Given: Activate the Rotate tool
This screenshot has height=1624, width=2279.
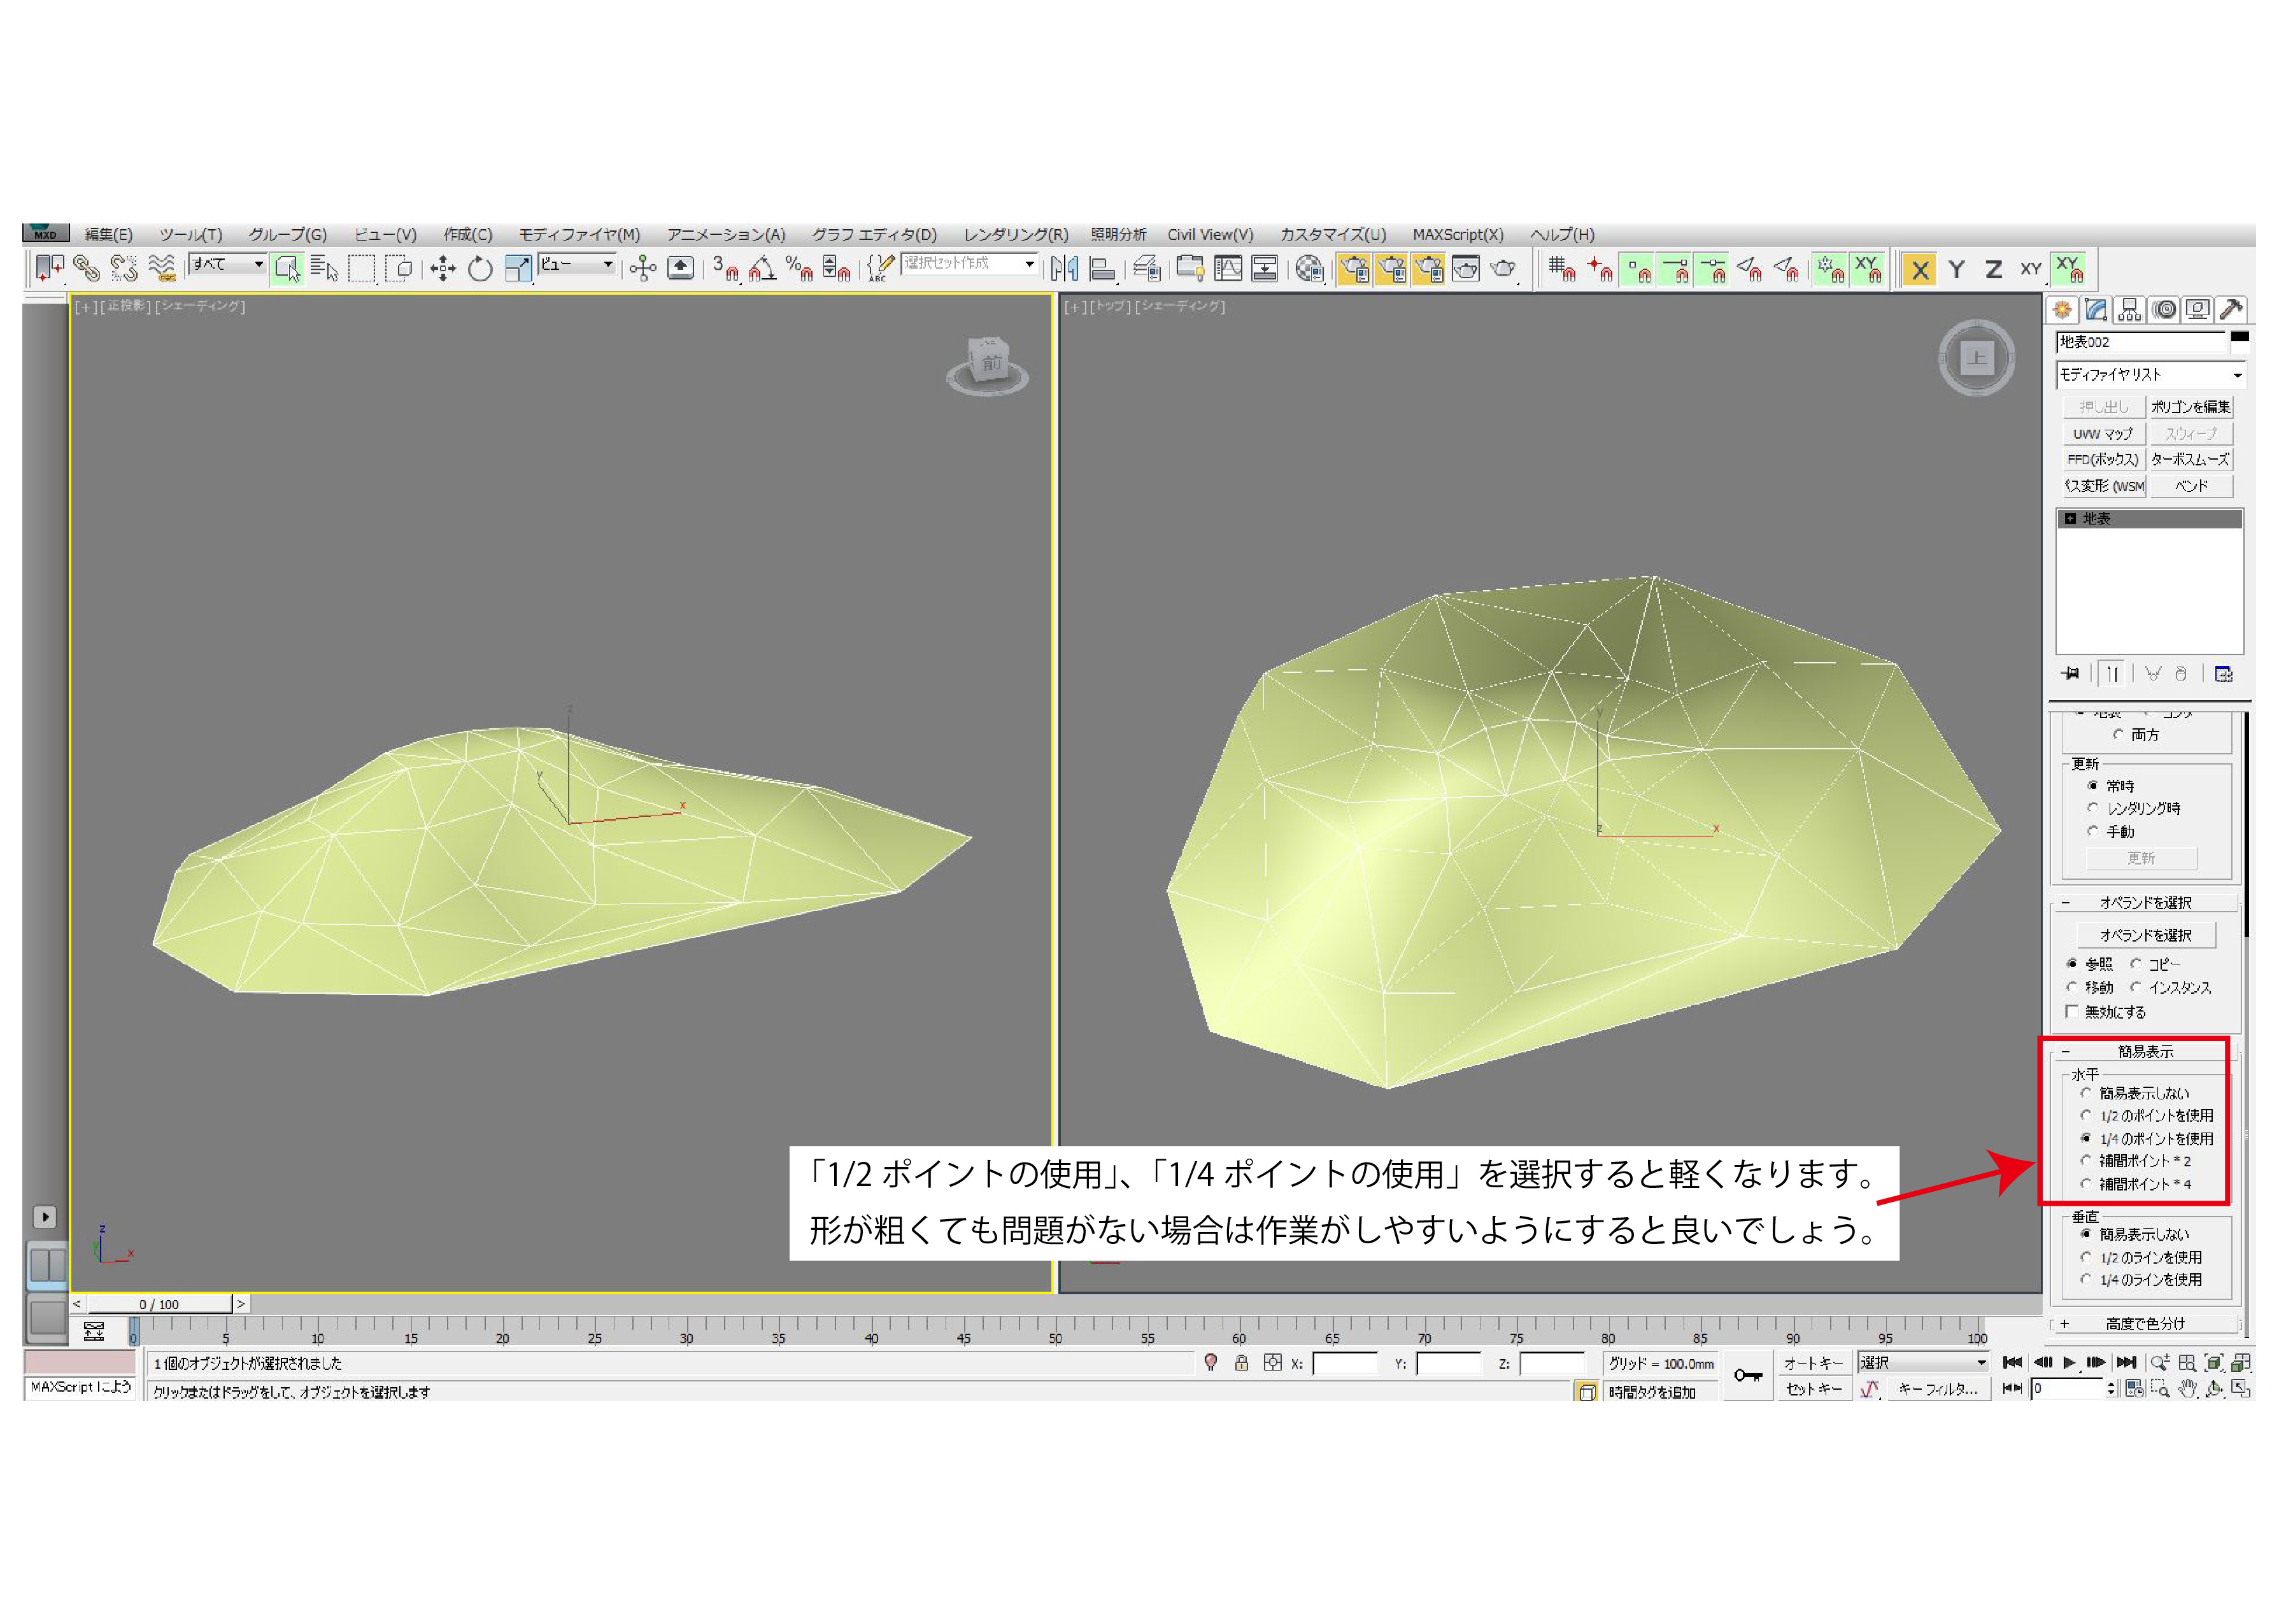Looking at the screenshot, I should (x=480, y=268).
